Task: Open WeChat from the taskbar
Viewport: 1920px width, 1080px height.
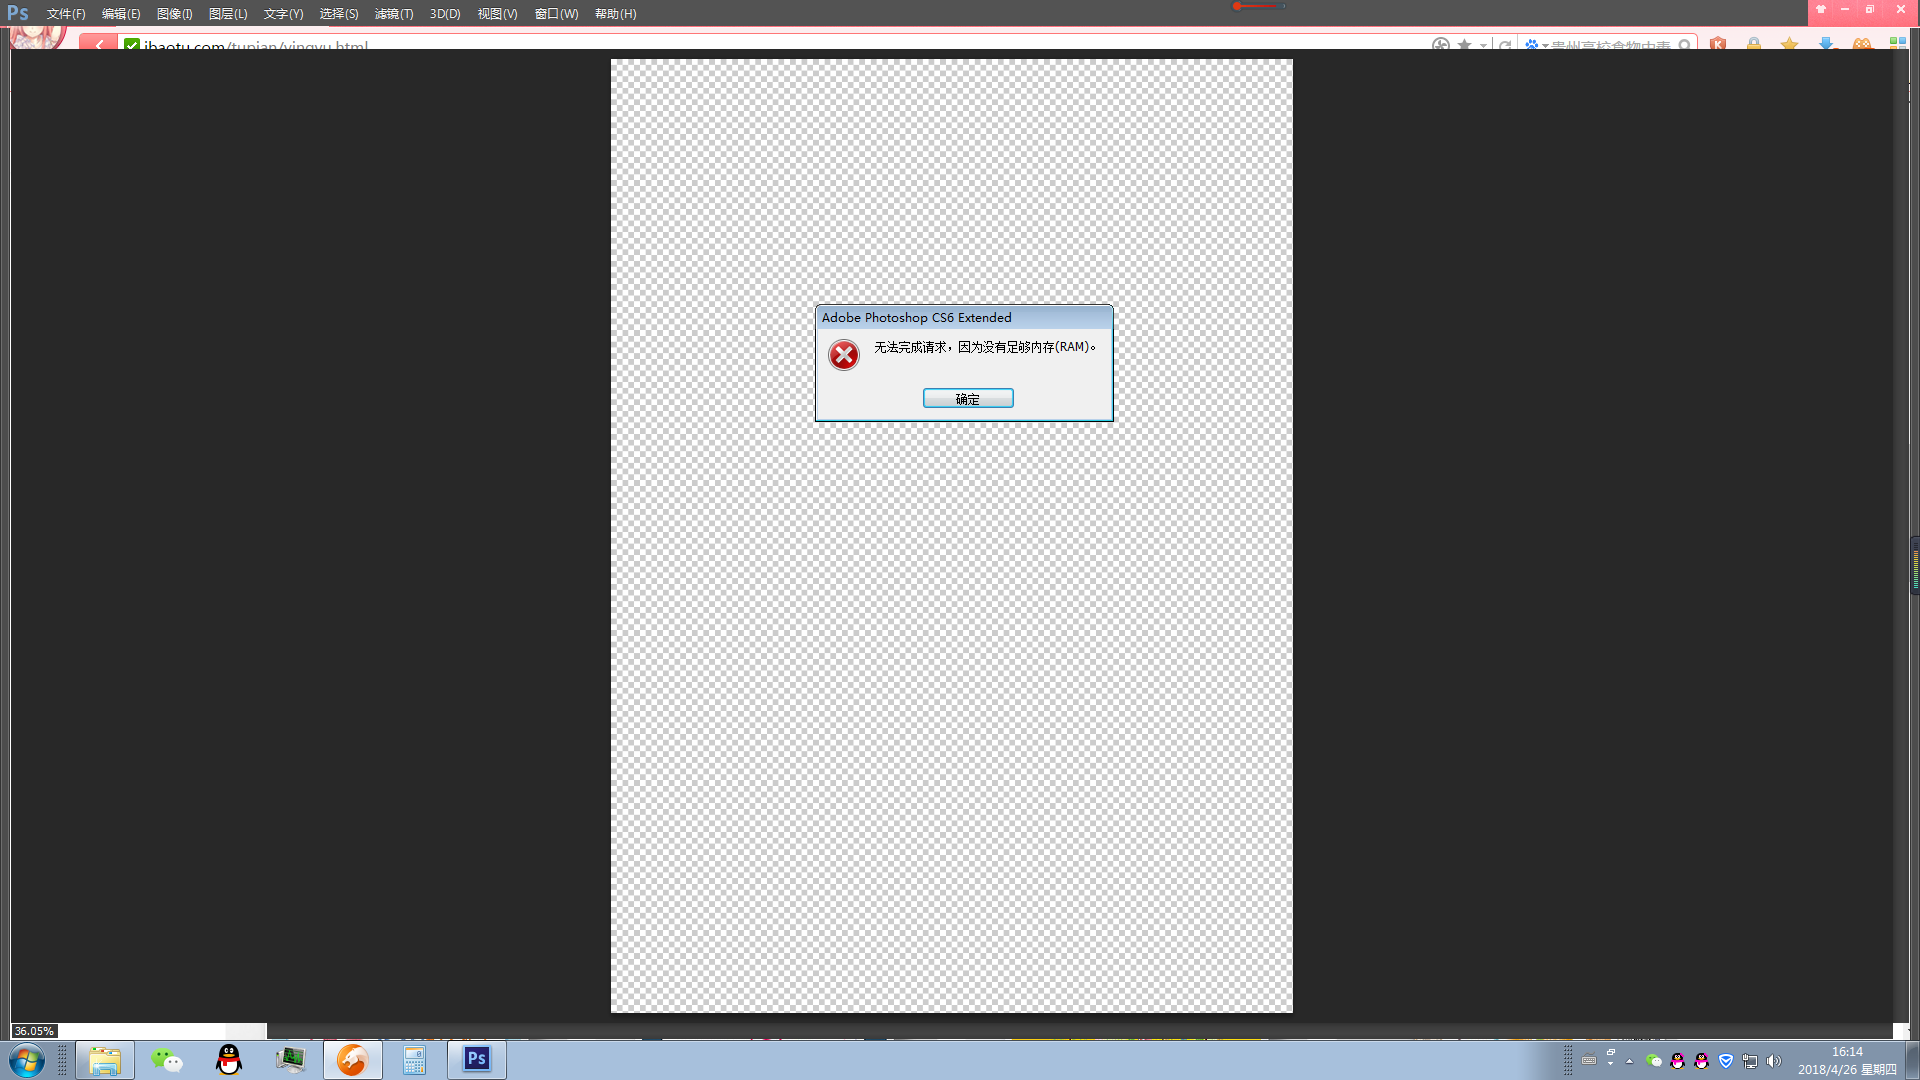Action: 167,1060
